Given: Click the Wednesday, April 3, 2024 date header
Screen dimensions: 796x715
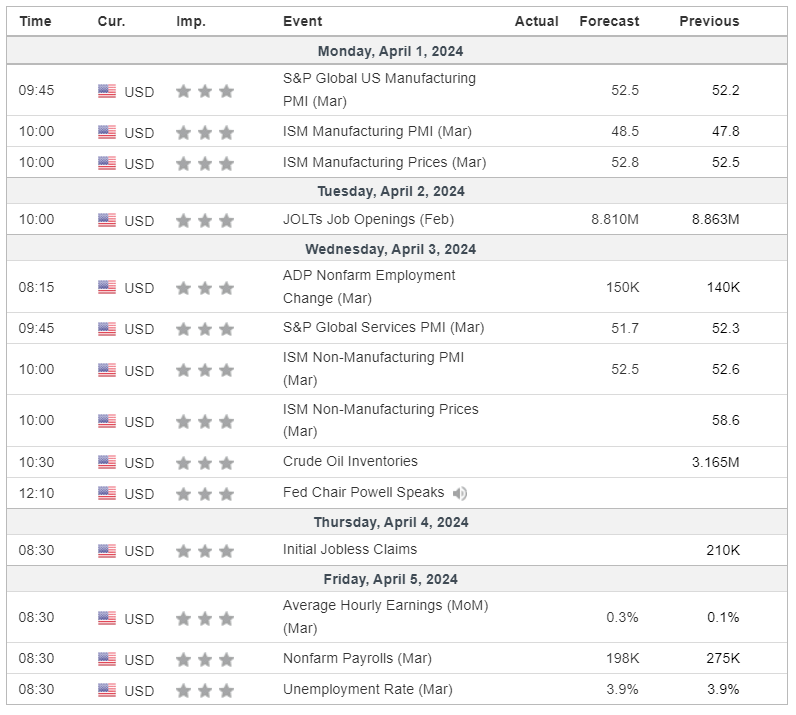Looking at the screenshot, I should 390,249.
